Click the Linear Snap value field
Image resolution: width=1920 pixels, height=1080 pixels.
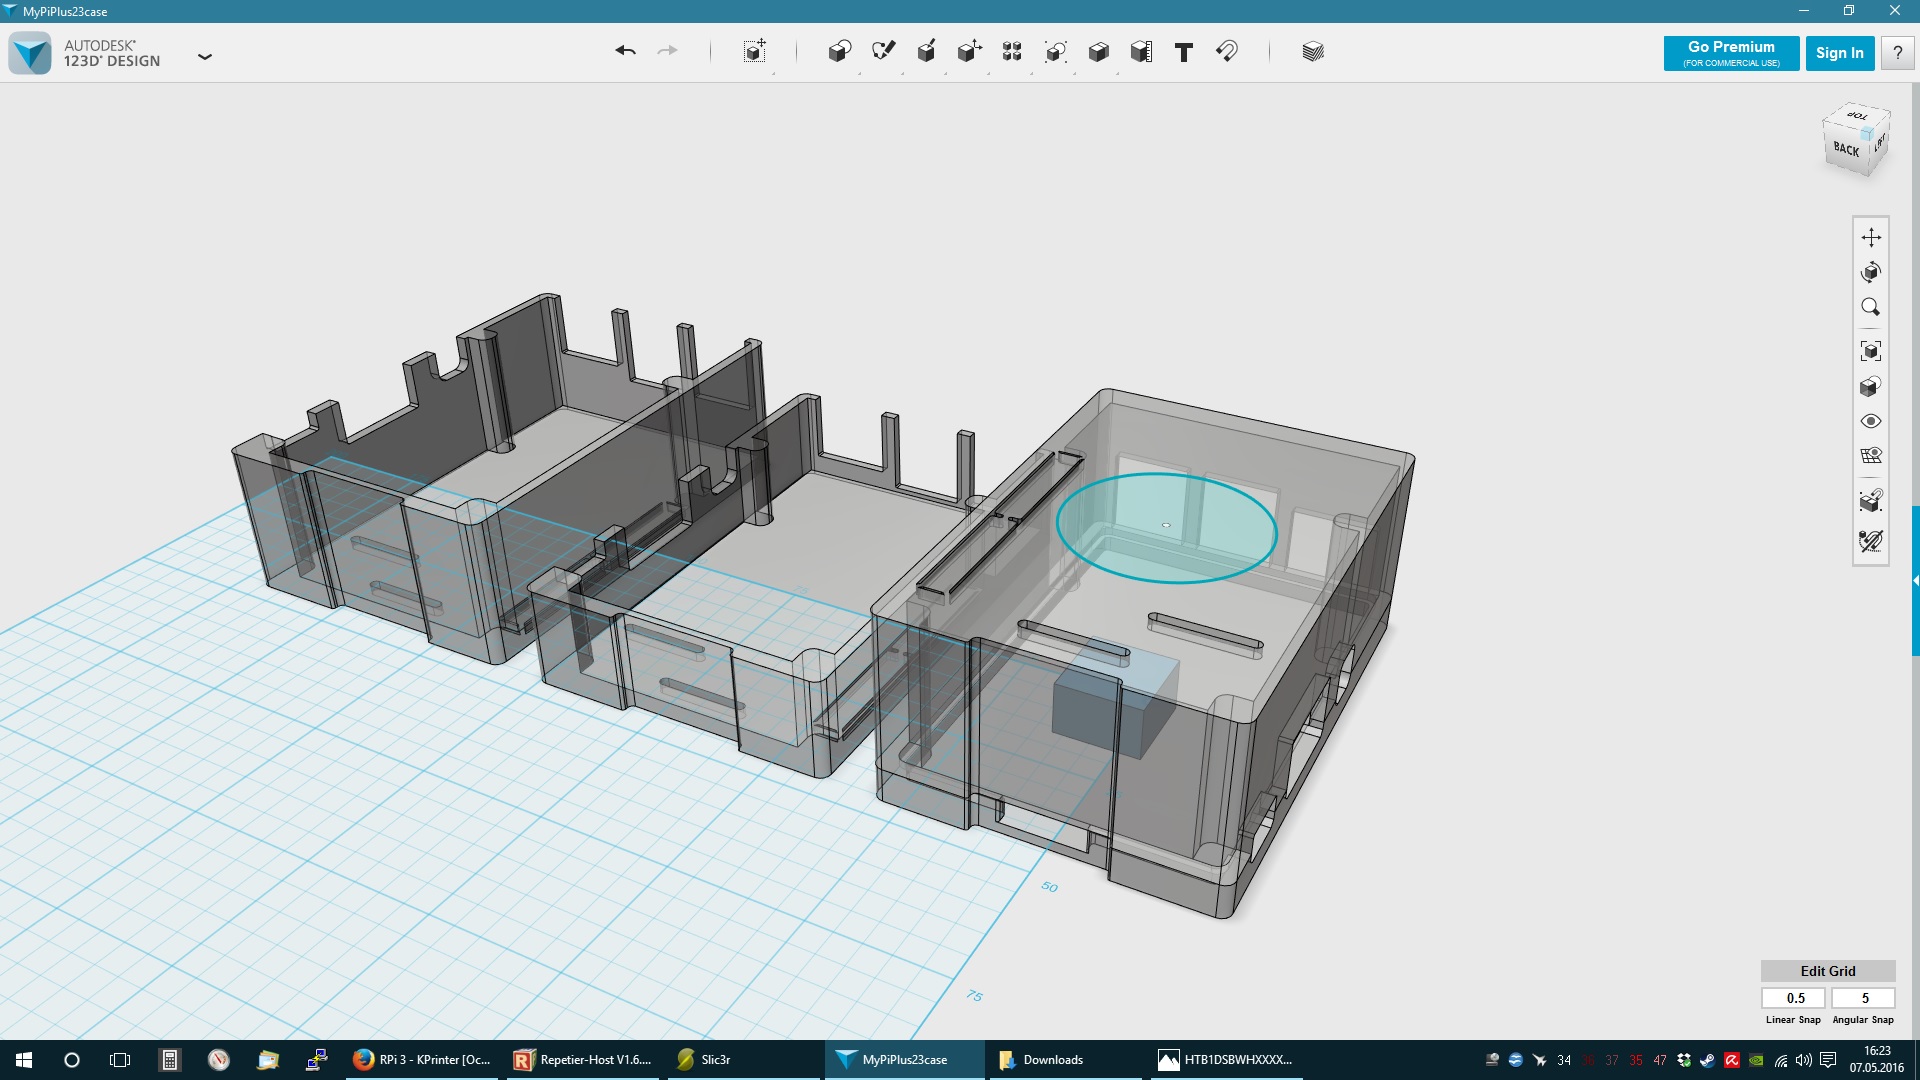[1795, 998]
